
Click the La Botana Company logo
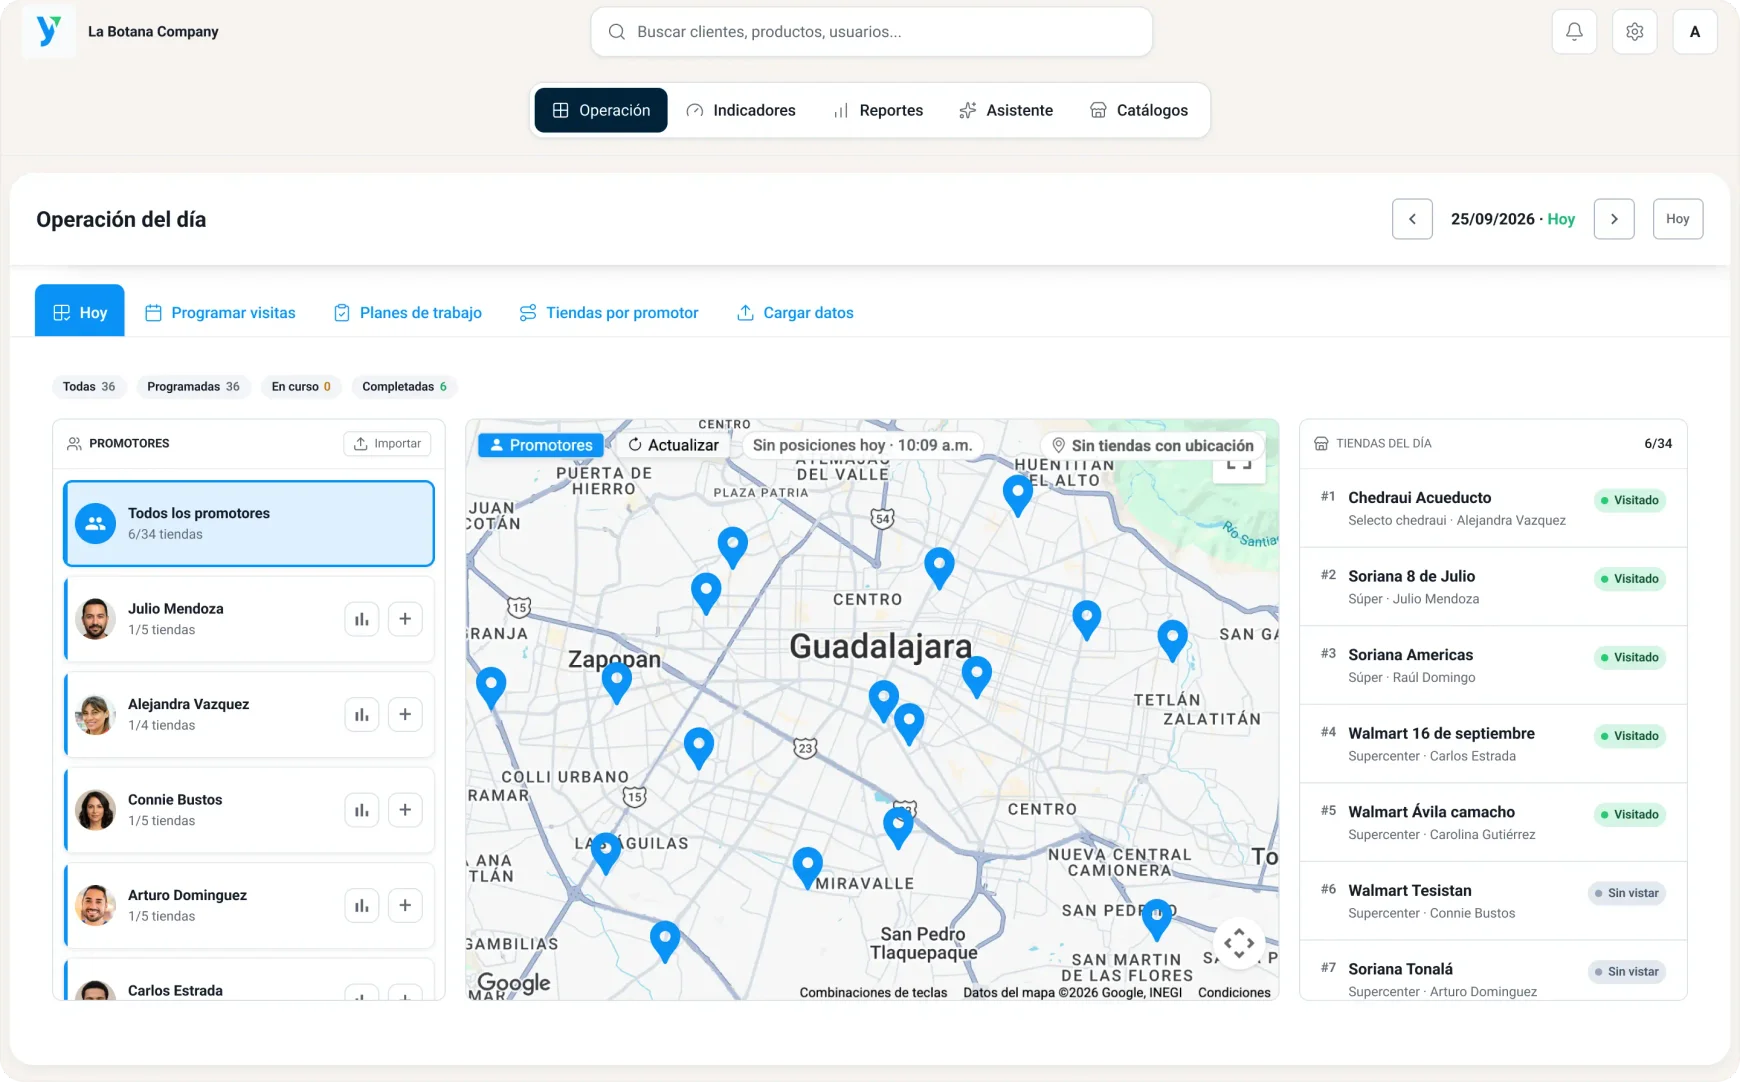[x=48, y=31]
